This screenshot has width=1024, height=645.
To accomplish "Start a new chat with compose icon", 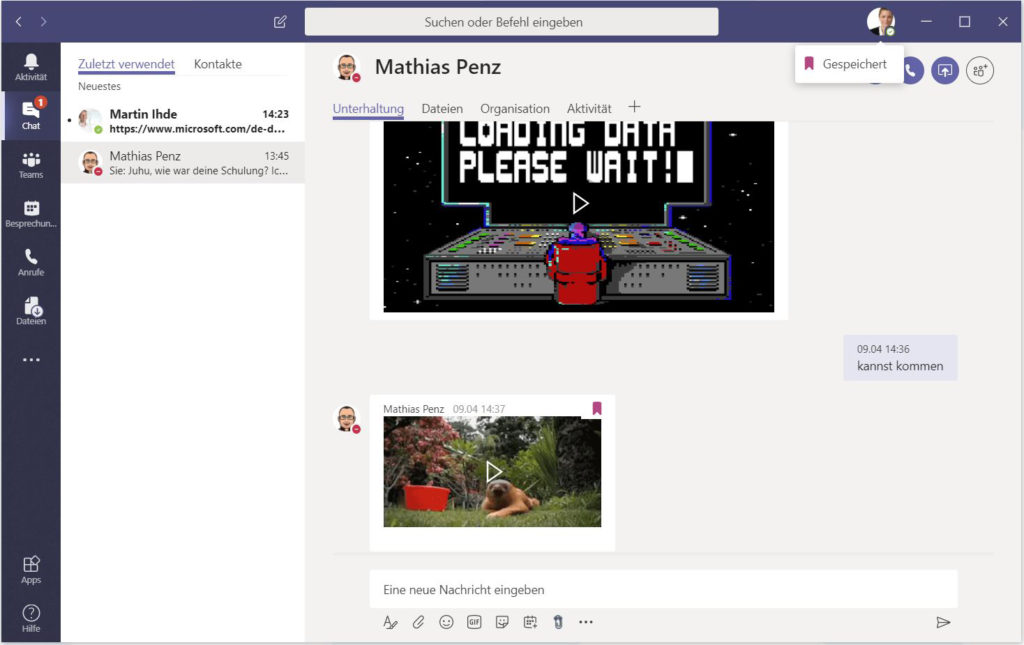I will point(280,22).
